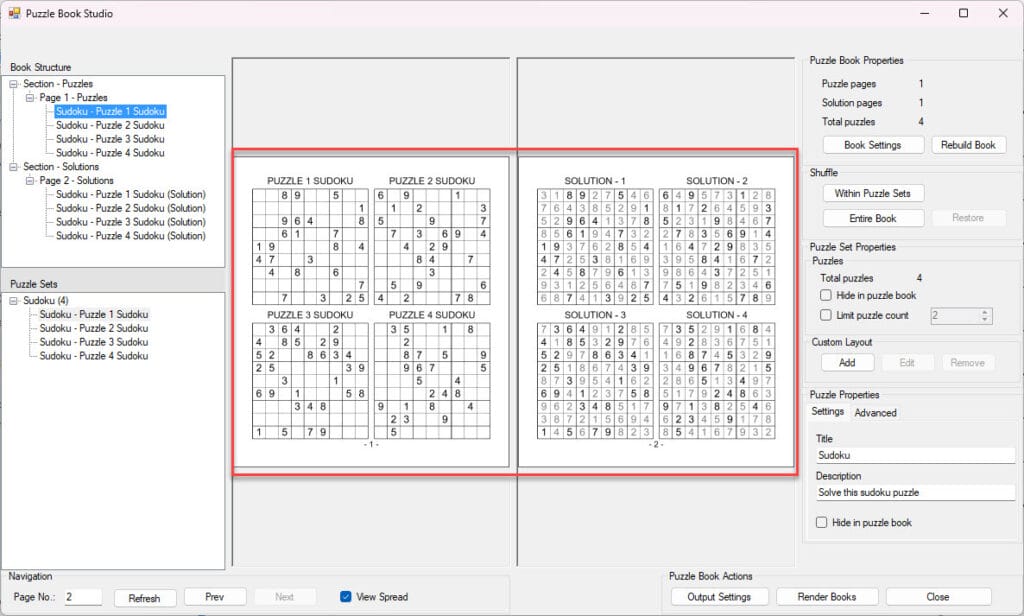This screenshot has width=1024, height=616.
Task: Select the Settings tab
Action: coord(827,412)
